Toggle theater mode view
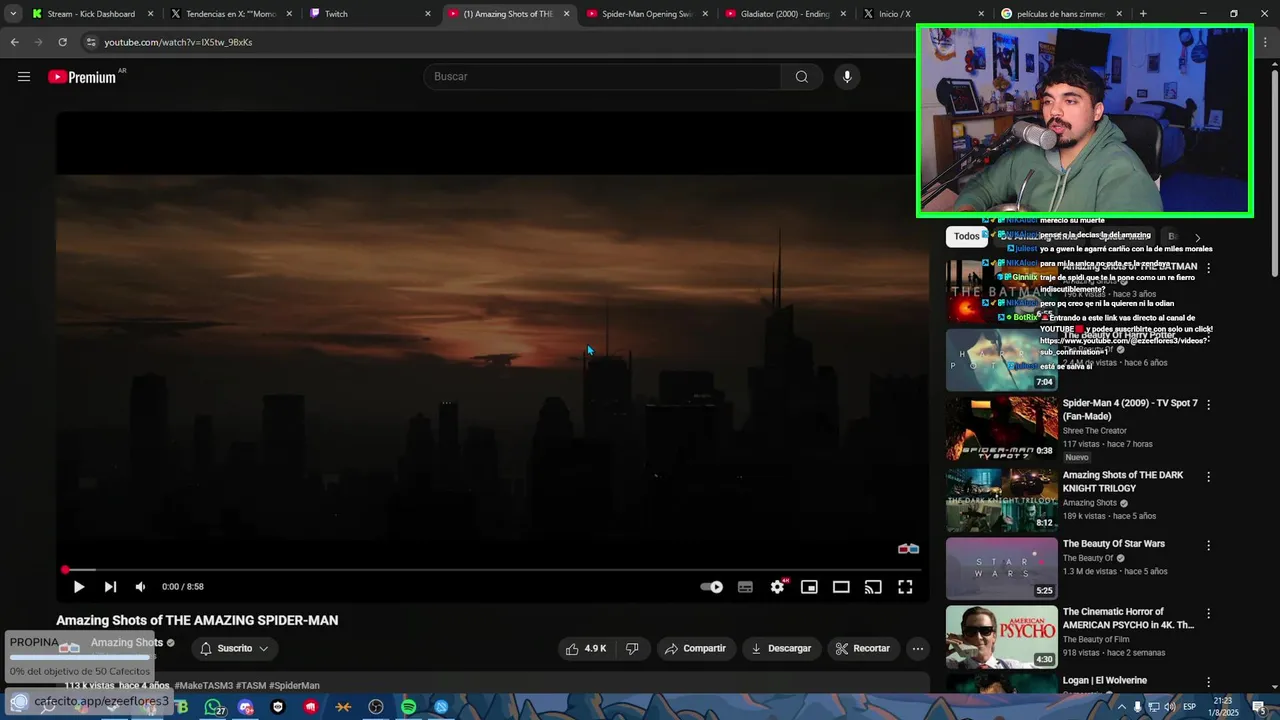Viewport: 1280px width, 720px height. tap(841, 587)
